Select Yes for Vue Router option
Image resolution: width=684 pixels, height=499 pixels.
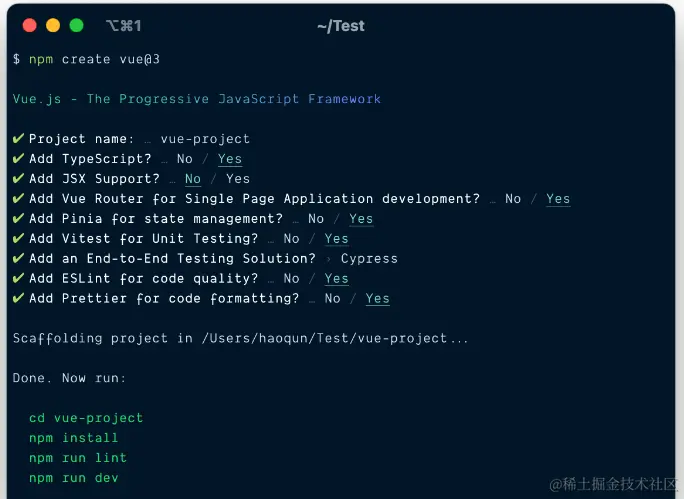click(x=558, y=199)
